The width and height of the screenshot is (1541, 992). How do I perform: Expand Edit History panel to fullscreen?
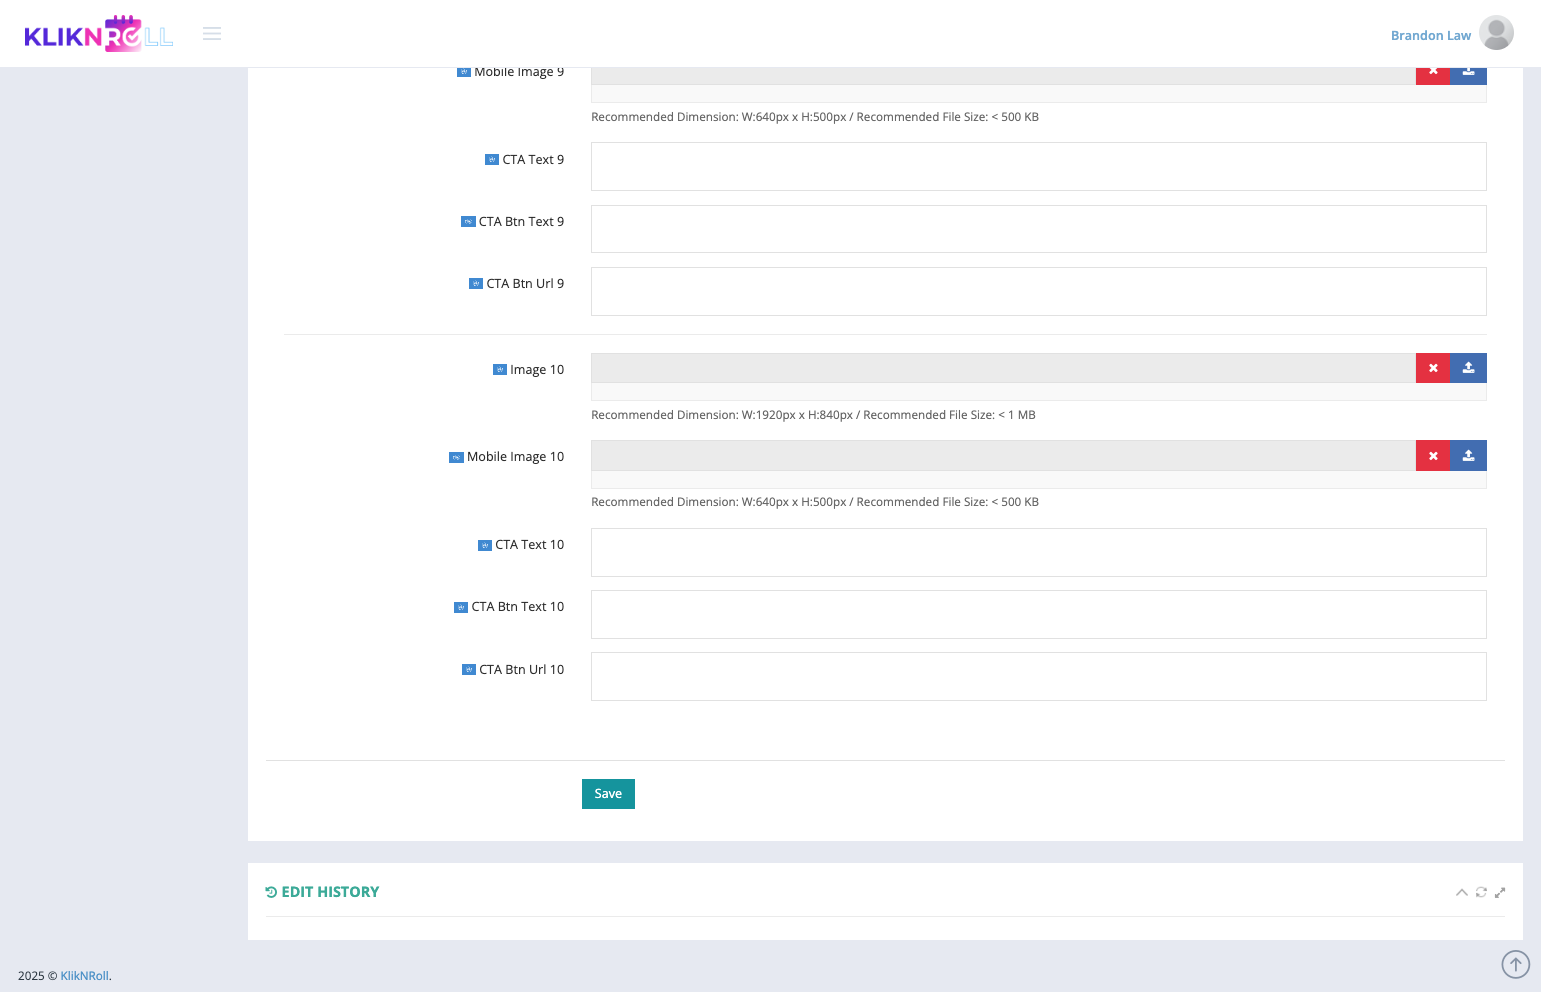[x=1500, y=892]
